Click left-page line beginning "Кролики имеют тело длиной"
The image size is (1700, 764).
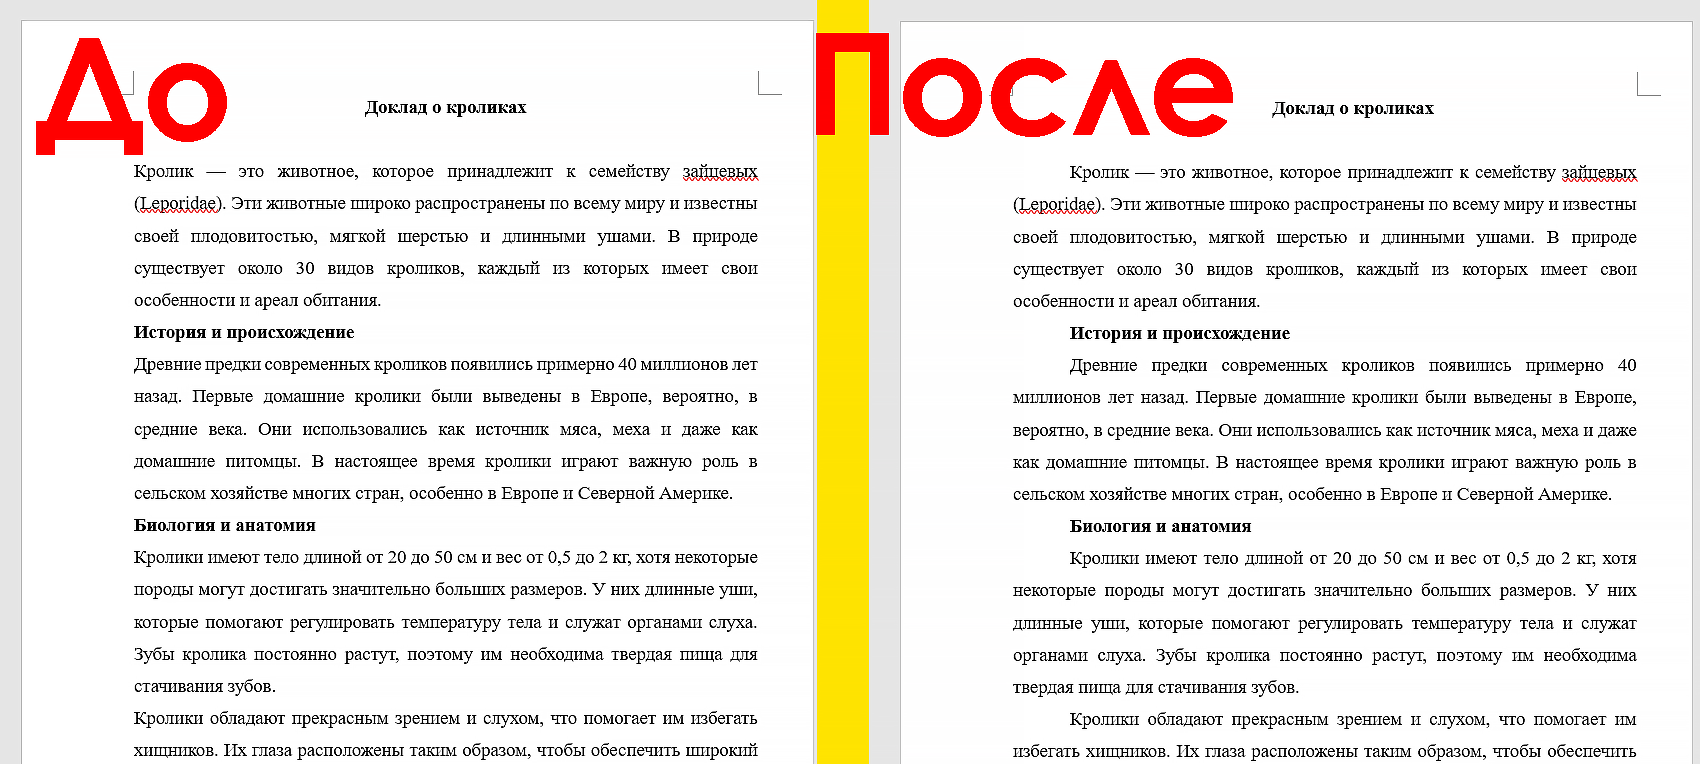(x=446, y=557)
